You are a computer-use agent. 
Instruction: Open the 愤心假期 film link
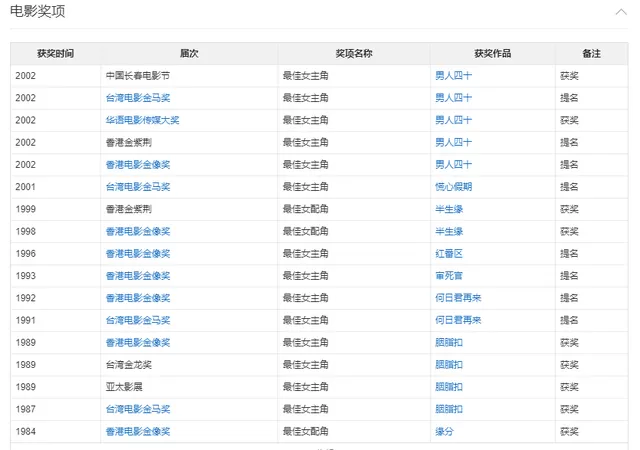click(453, 187)
